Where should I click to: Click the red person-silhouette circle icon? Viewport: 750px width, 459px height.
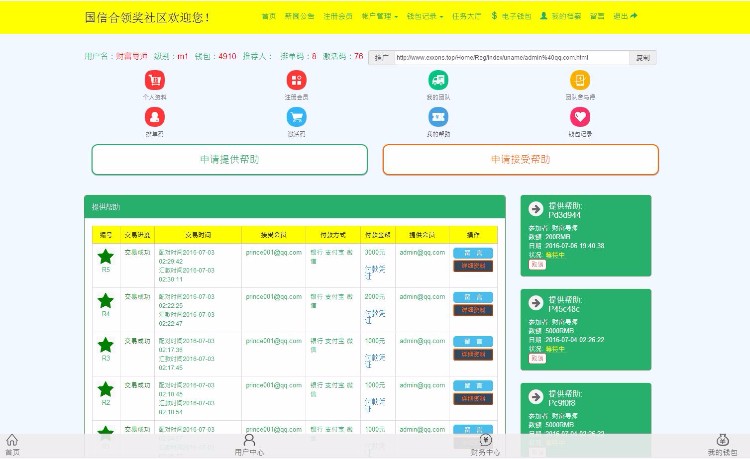tap(154, 117)
